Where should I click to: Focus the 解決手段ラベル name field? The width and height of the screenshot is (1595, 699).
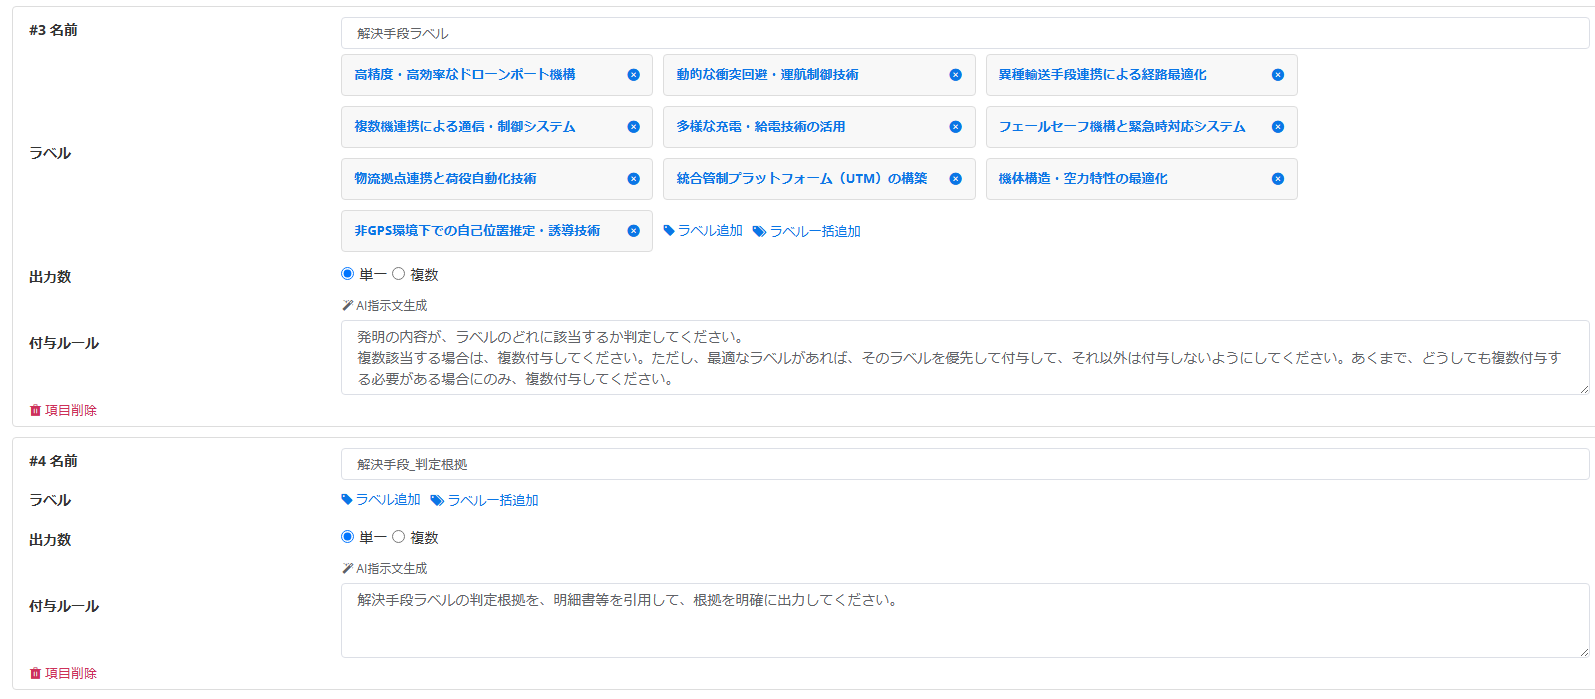point(964,33)
